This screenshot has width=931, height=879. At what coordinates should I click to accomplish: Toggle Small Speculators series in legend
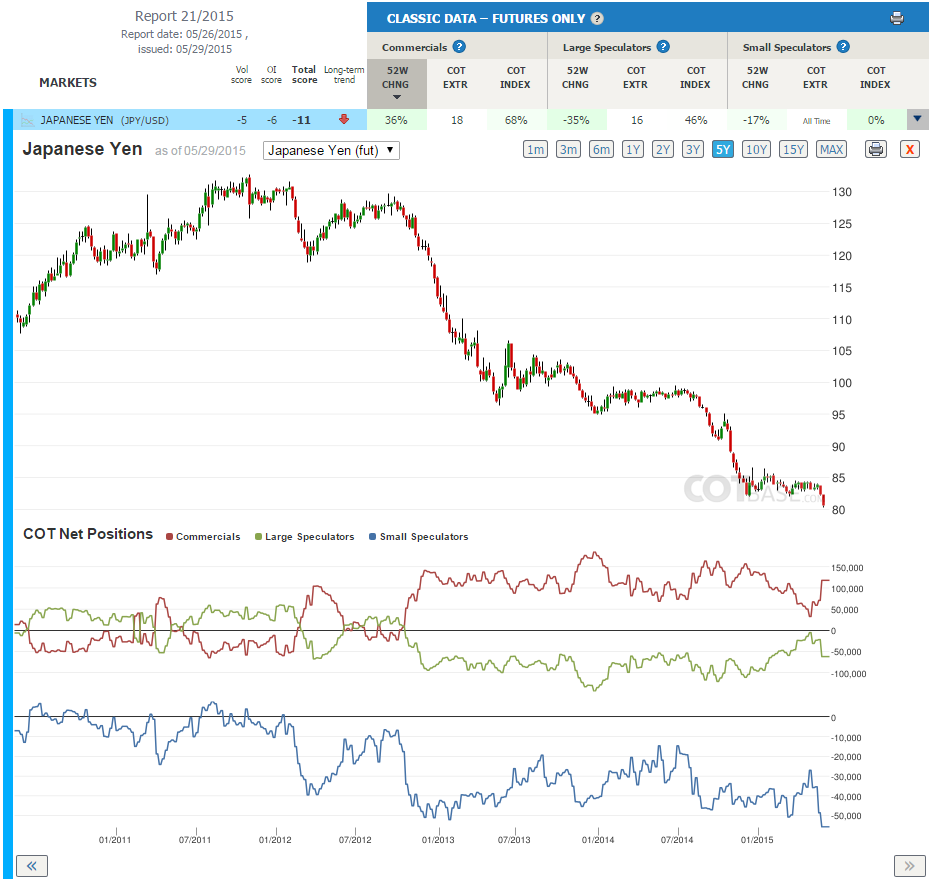coord(419,536)
